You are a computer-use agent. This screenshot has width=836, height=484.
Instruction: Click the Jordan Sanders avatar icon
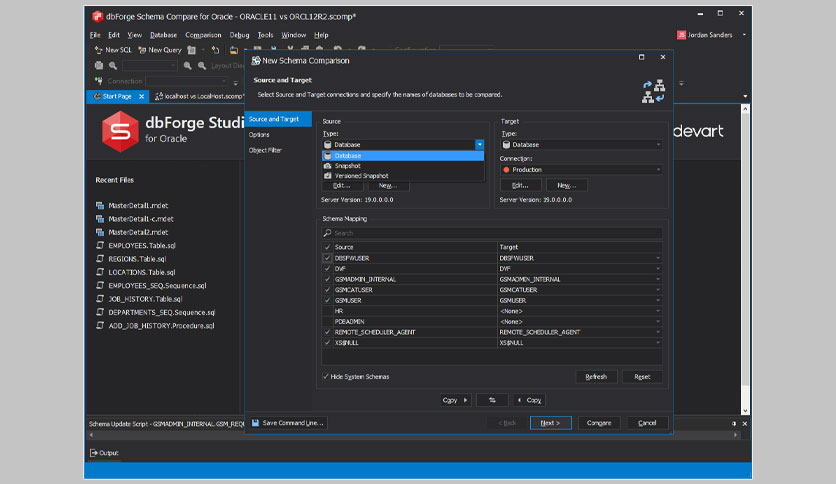(x=681, y=35)
